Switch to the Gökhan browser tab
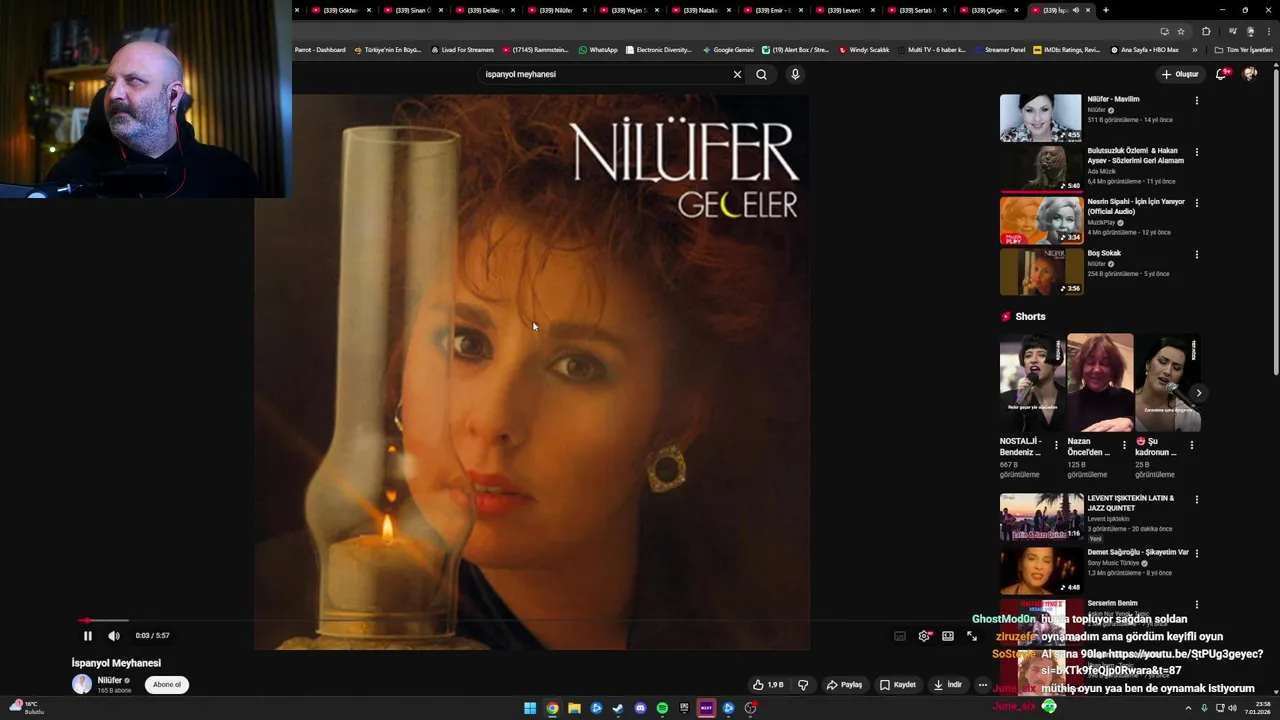The height and width of the screenshot is (720, 1280). tap(340, 10)
